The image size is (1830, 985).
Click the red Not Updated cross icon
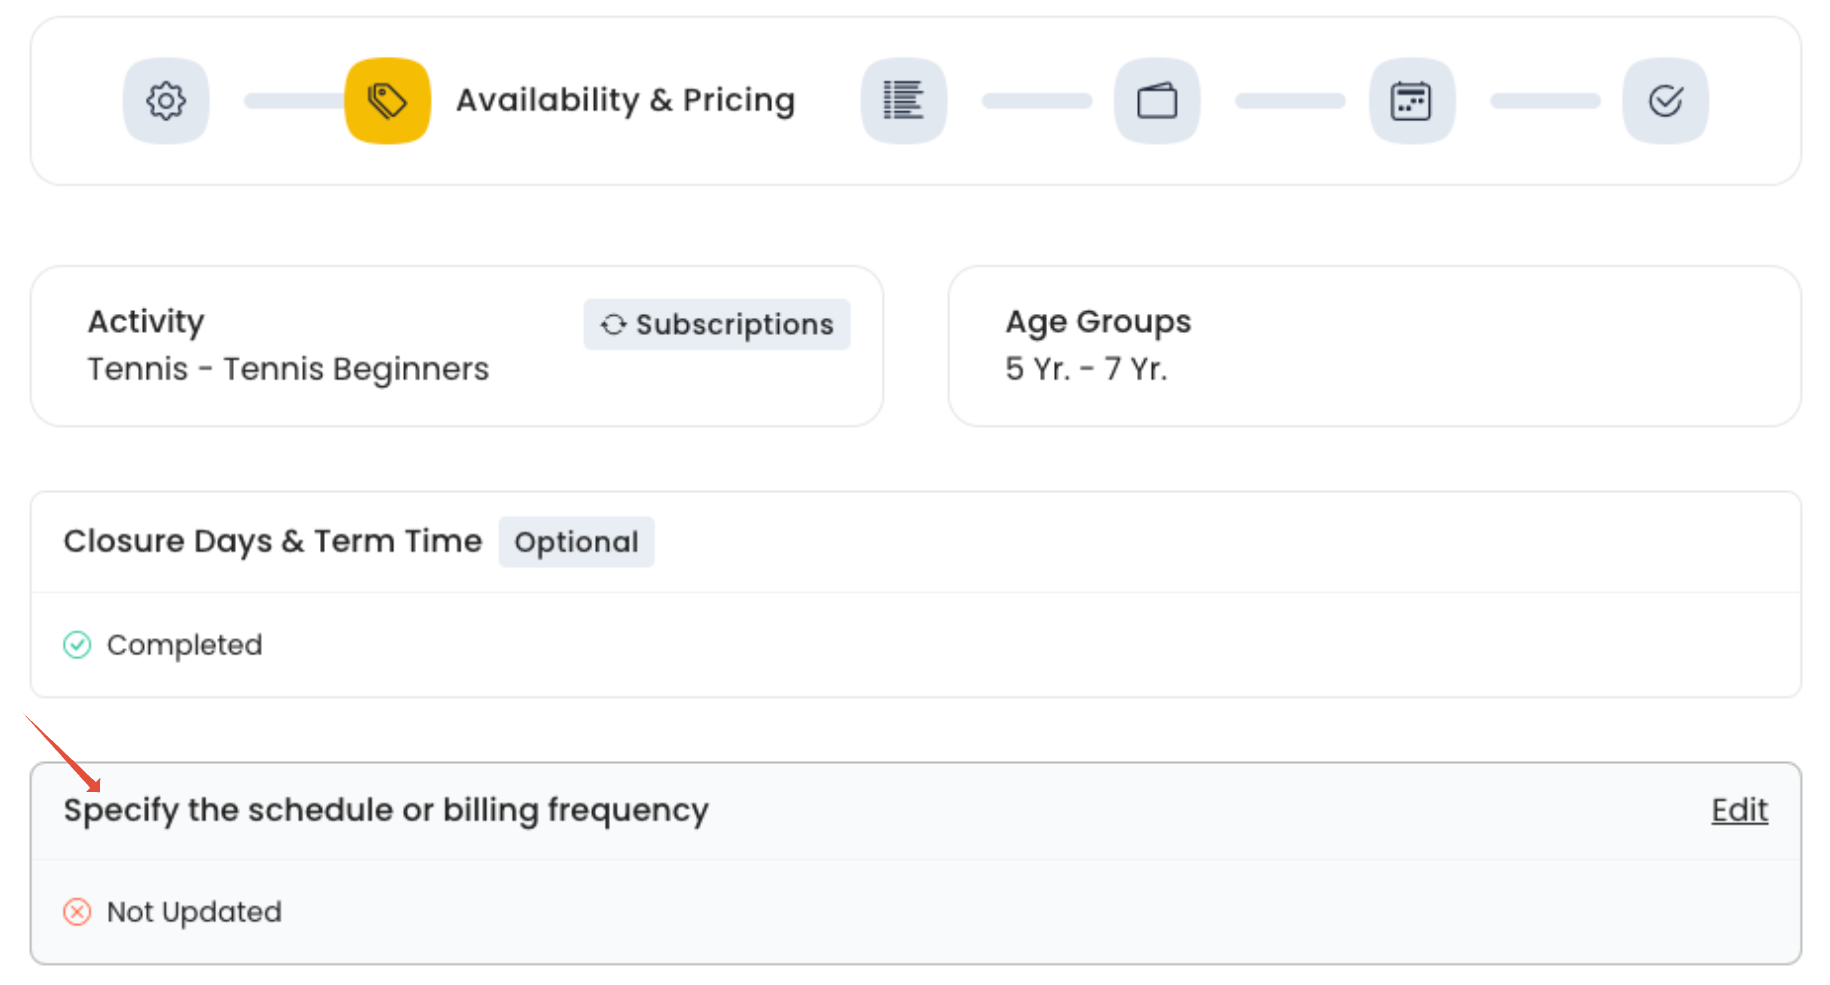(77, 912)
